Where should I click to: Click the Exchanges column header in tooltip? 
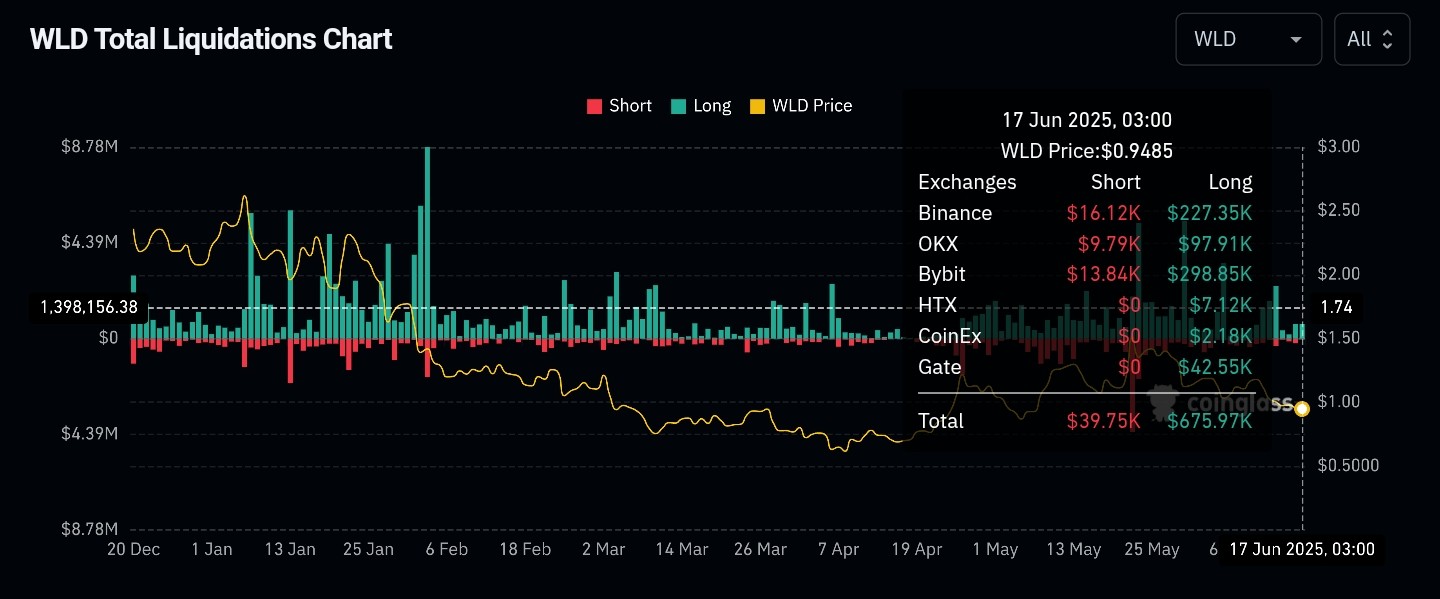pyautogui.click(x=967, y=182)
